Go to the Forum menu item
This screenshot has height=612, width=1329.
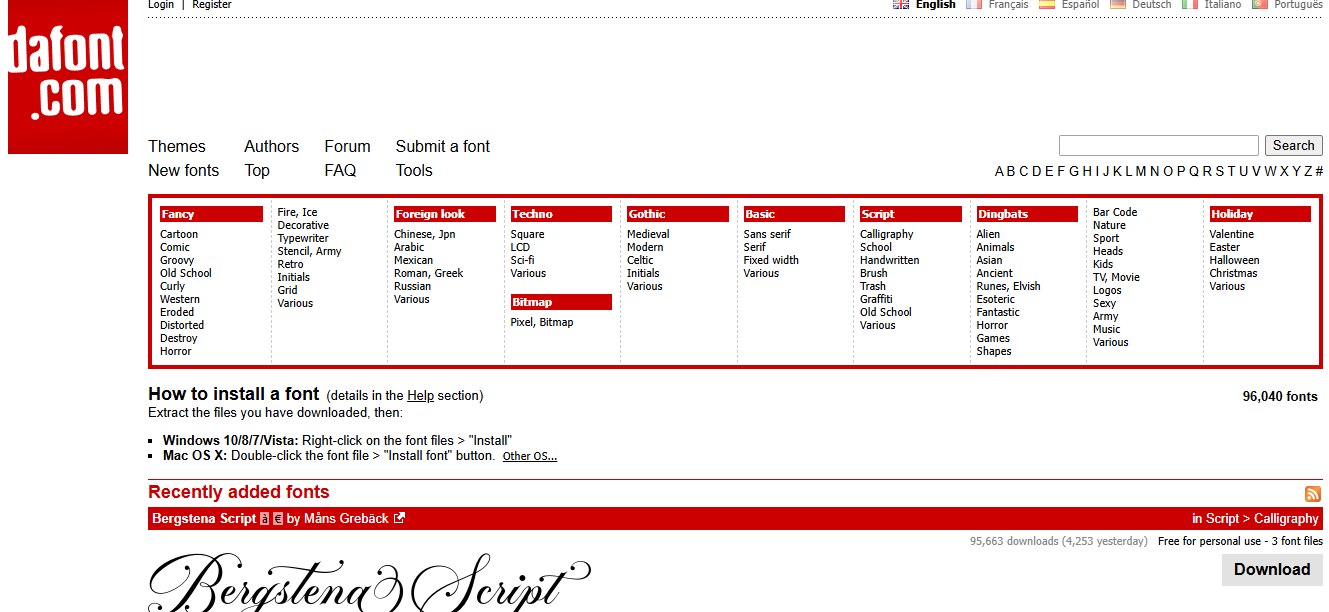347,146
